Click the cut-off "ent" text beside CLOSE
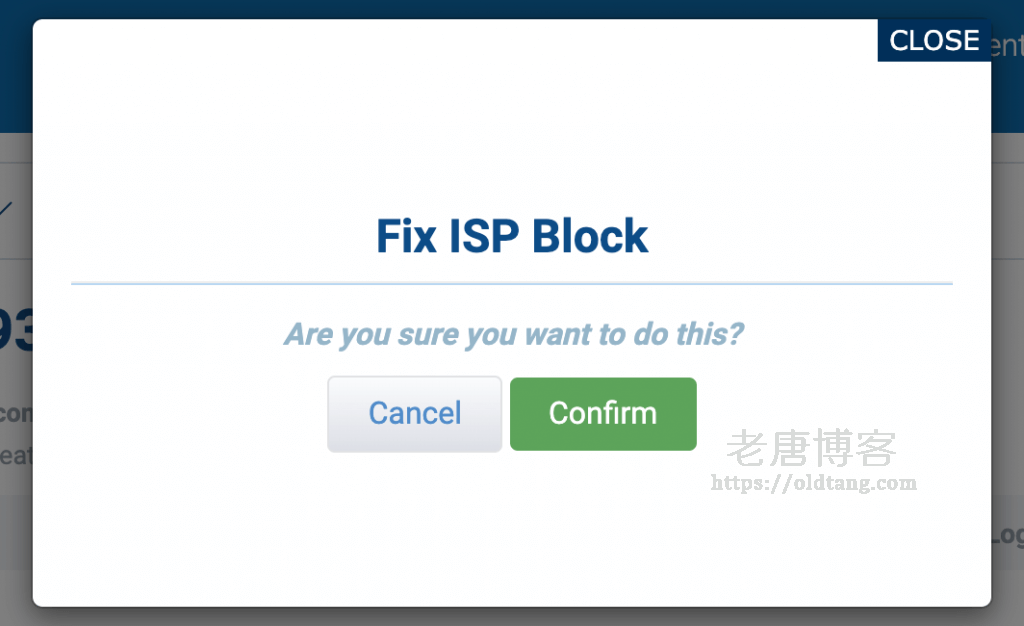This screenshot has height=626, width=1024. [x=1007, y=46]
